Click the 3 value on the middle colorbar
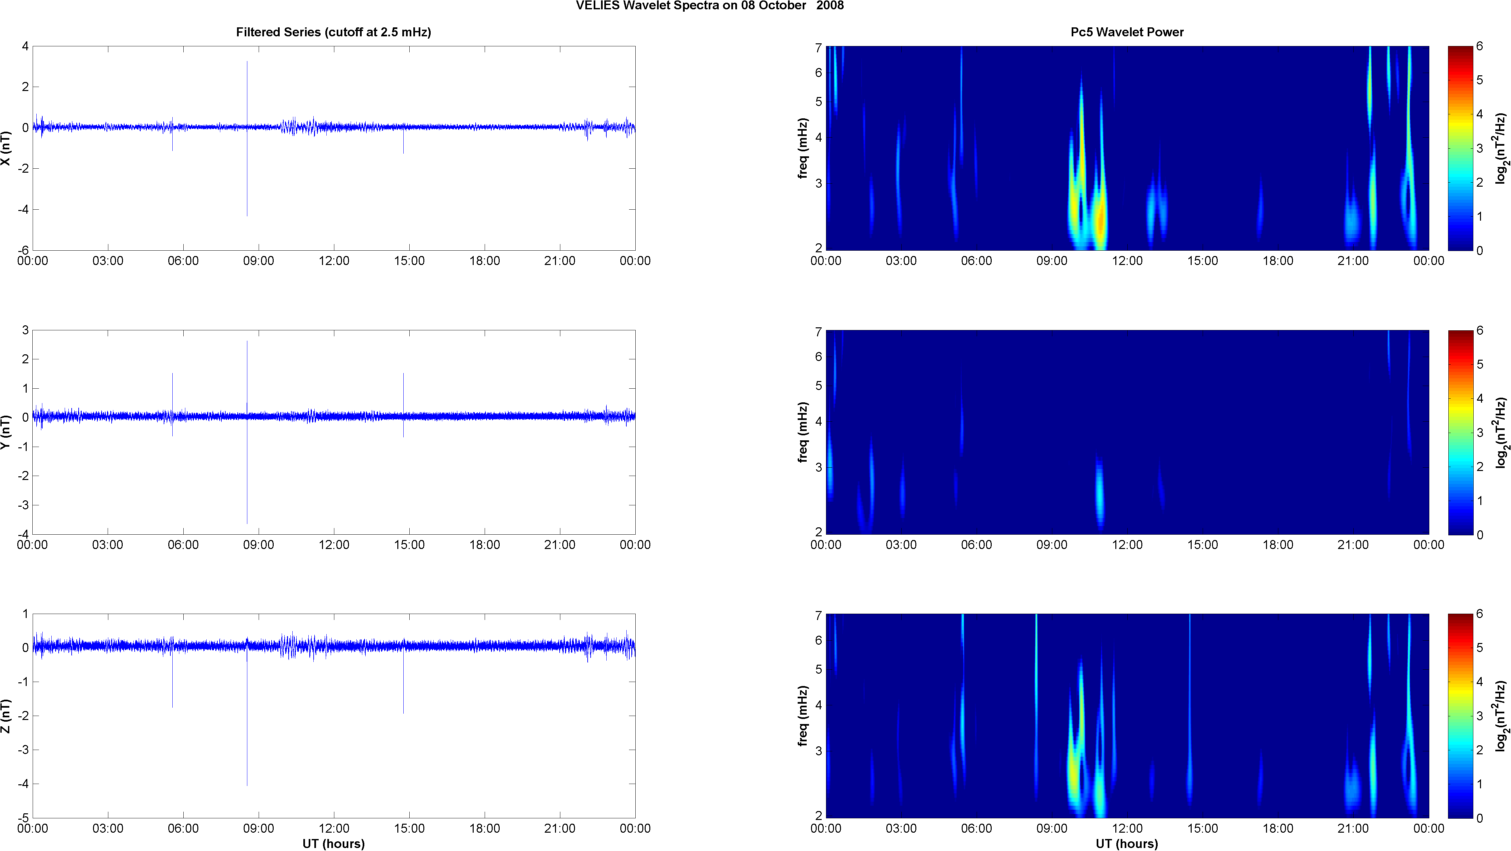The width and height of the screenshot is (1511, 851). (x=1480, y=433)
